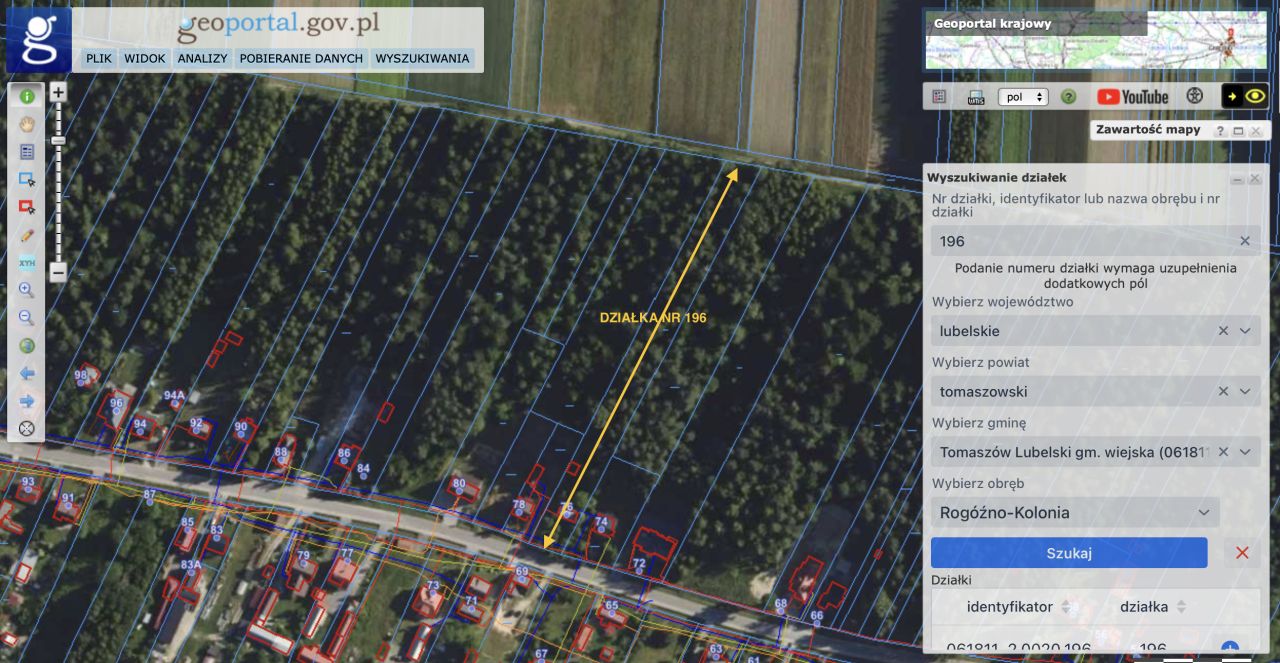The width and height of the screenshot is (1280, 663).
Task: Click the crossed circle tool in left toolbar
Action: click(27, 428)
